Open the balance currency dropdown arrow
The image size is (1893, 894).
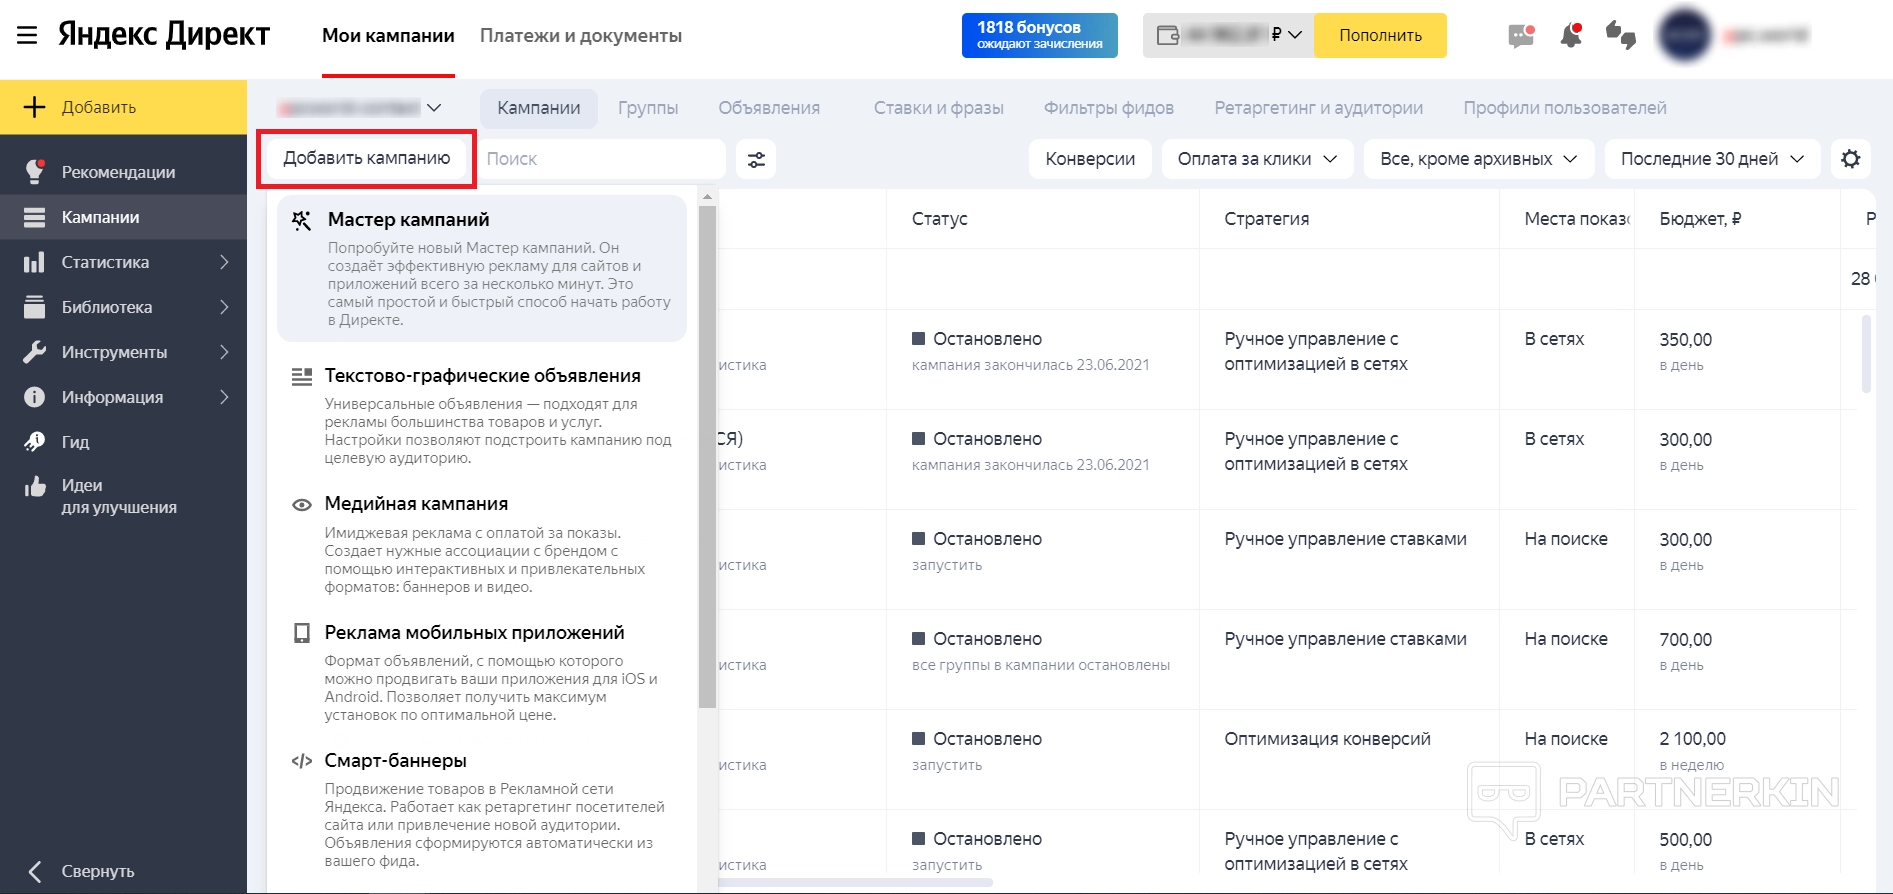tap(1295, 35)
